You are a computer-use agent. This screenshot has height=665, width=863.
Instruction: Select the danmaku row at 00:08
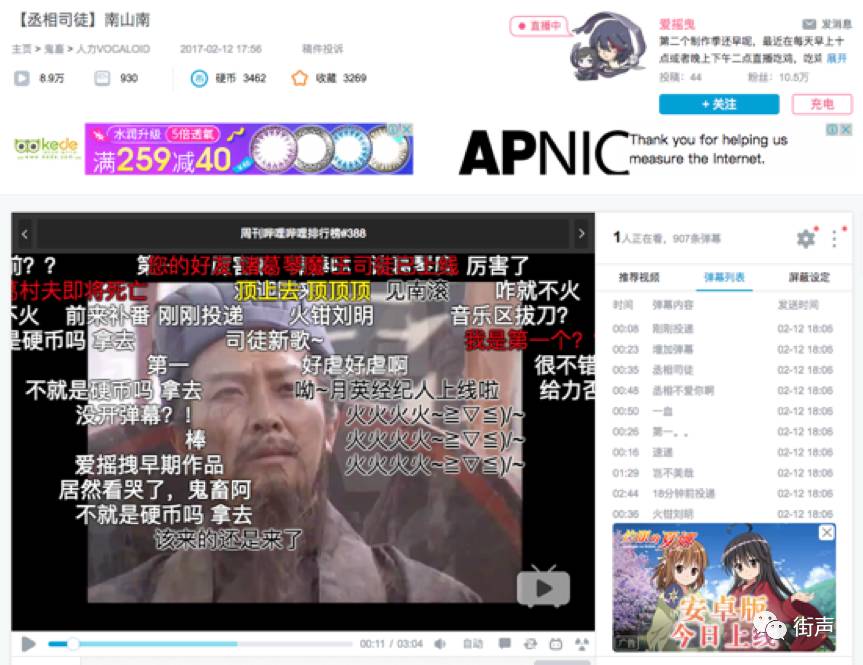723,329
